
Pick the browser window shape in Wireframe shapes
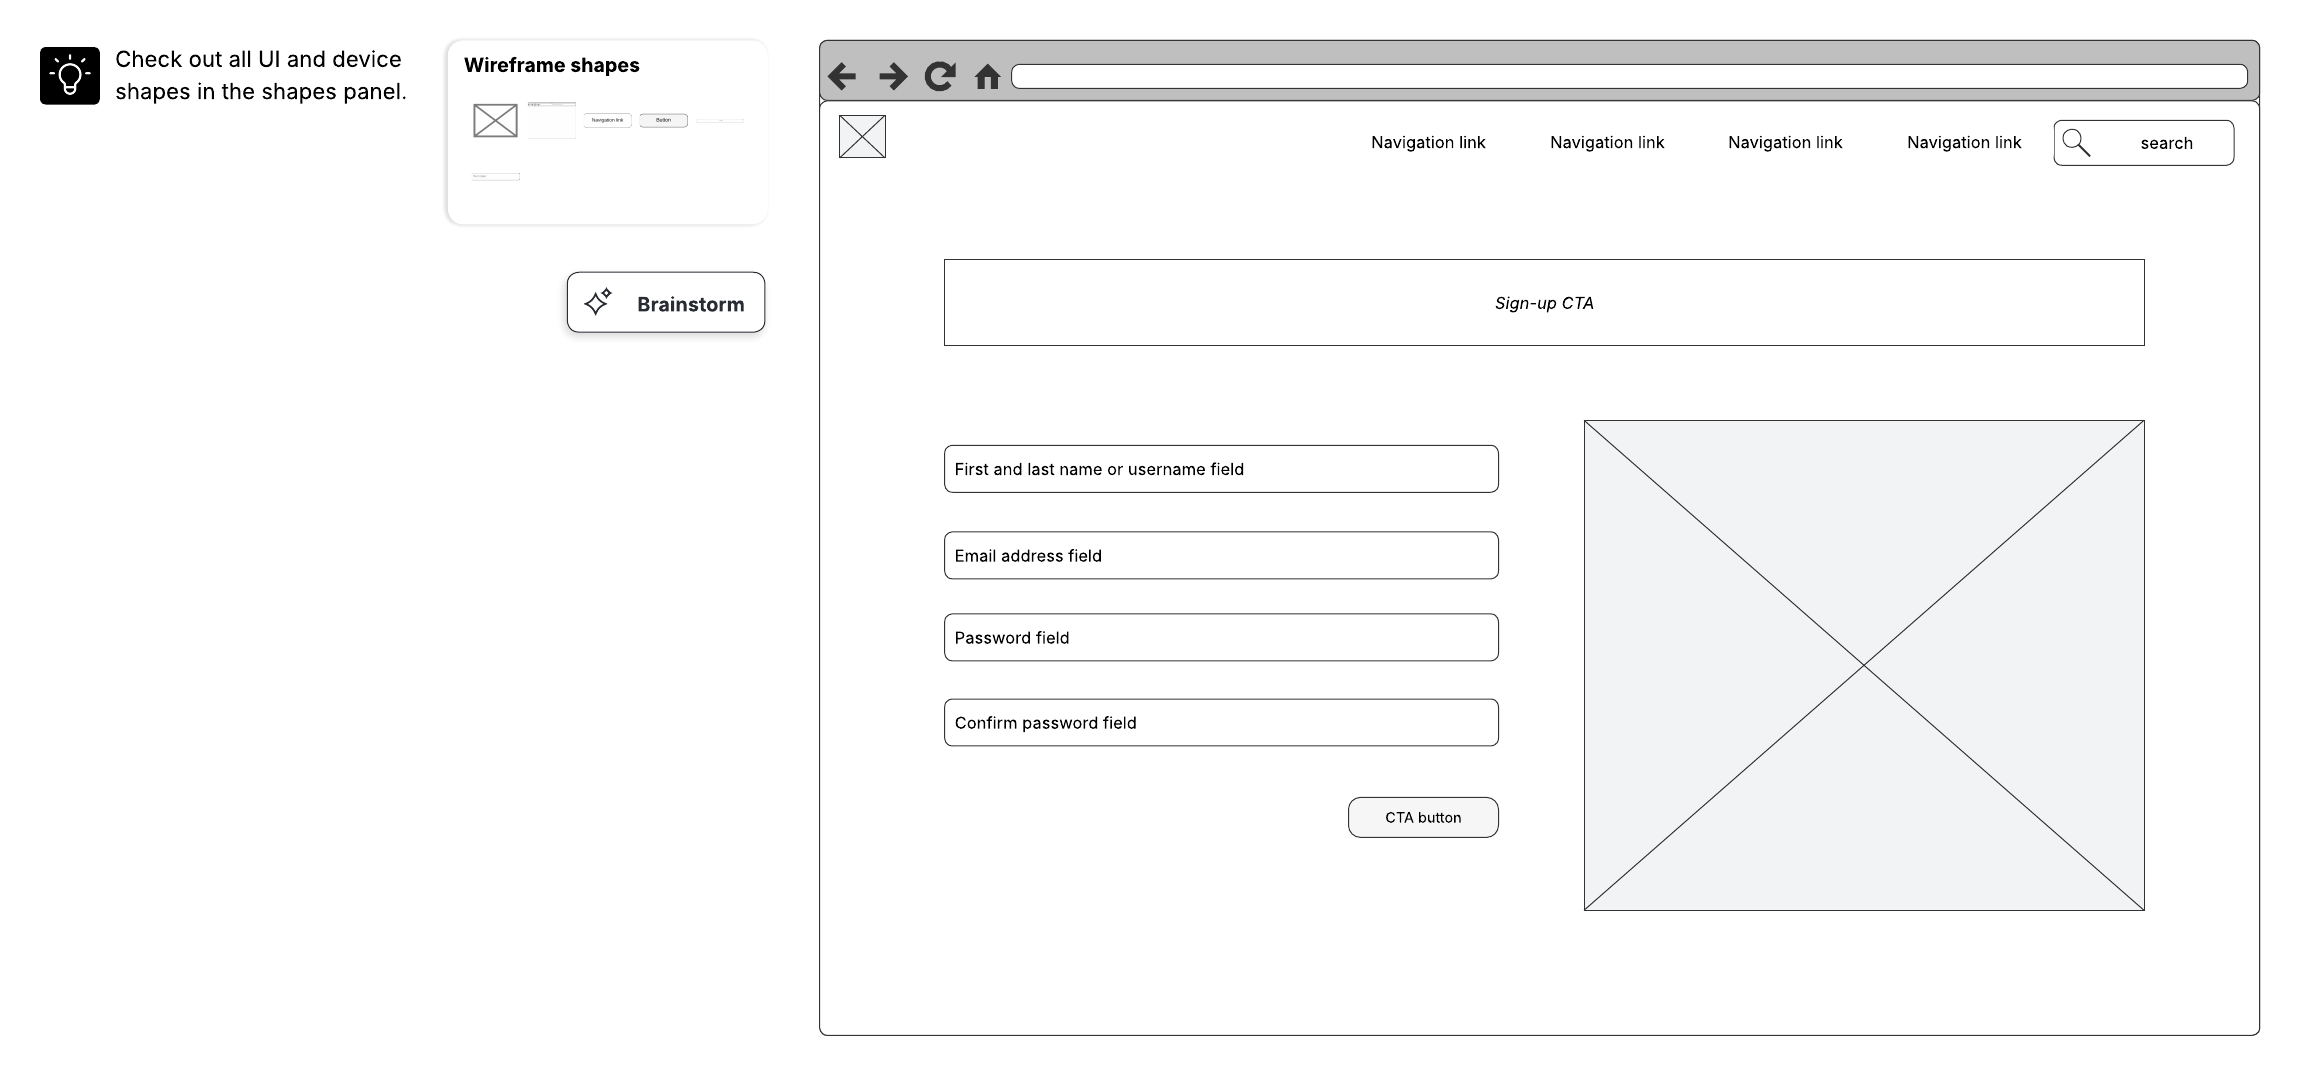pyautogui.click(x=551, y=121)
